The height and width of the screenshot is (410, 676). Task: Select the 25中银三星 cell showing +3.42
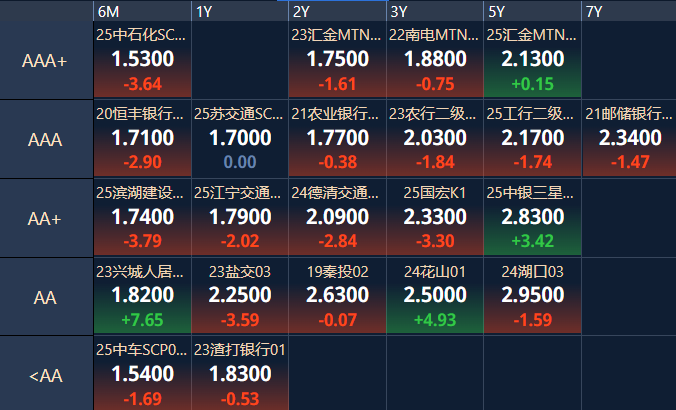point(532,217)
